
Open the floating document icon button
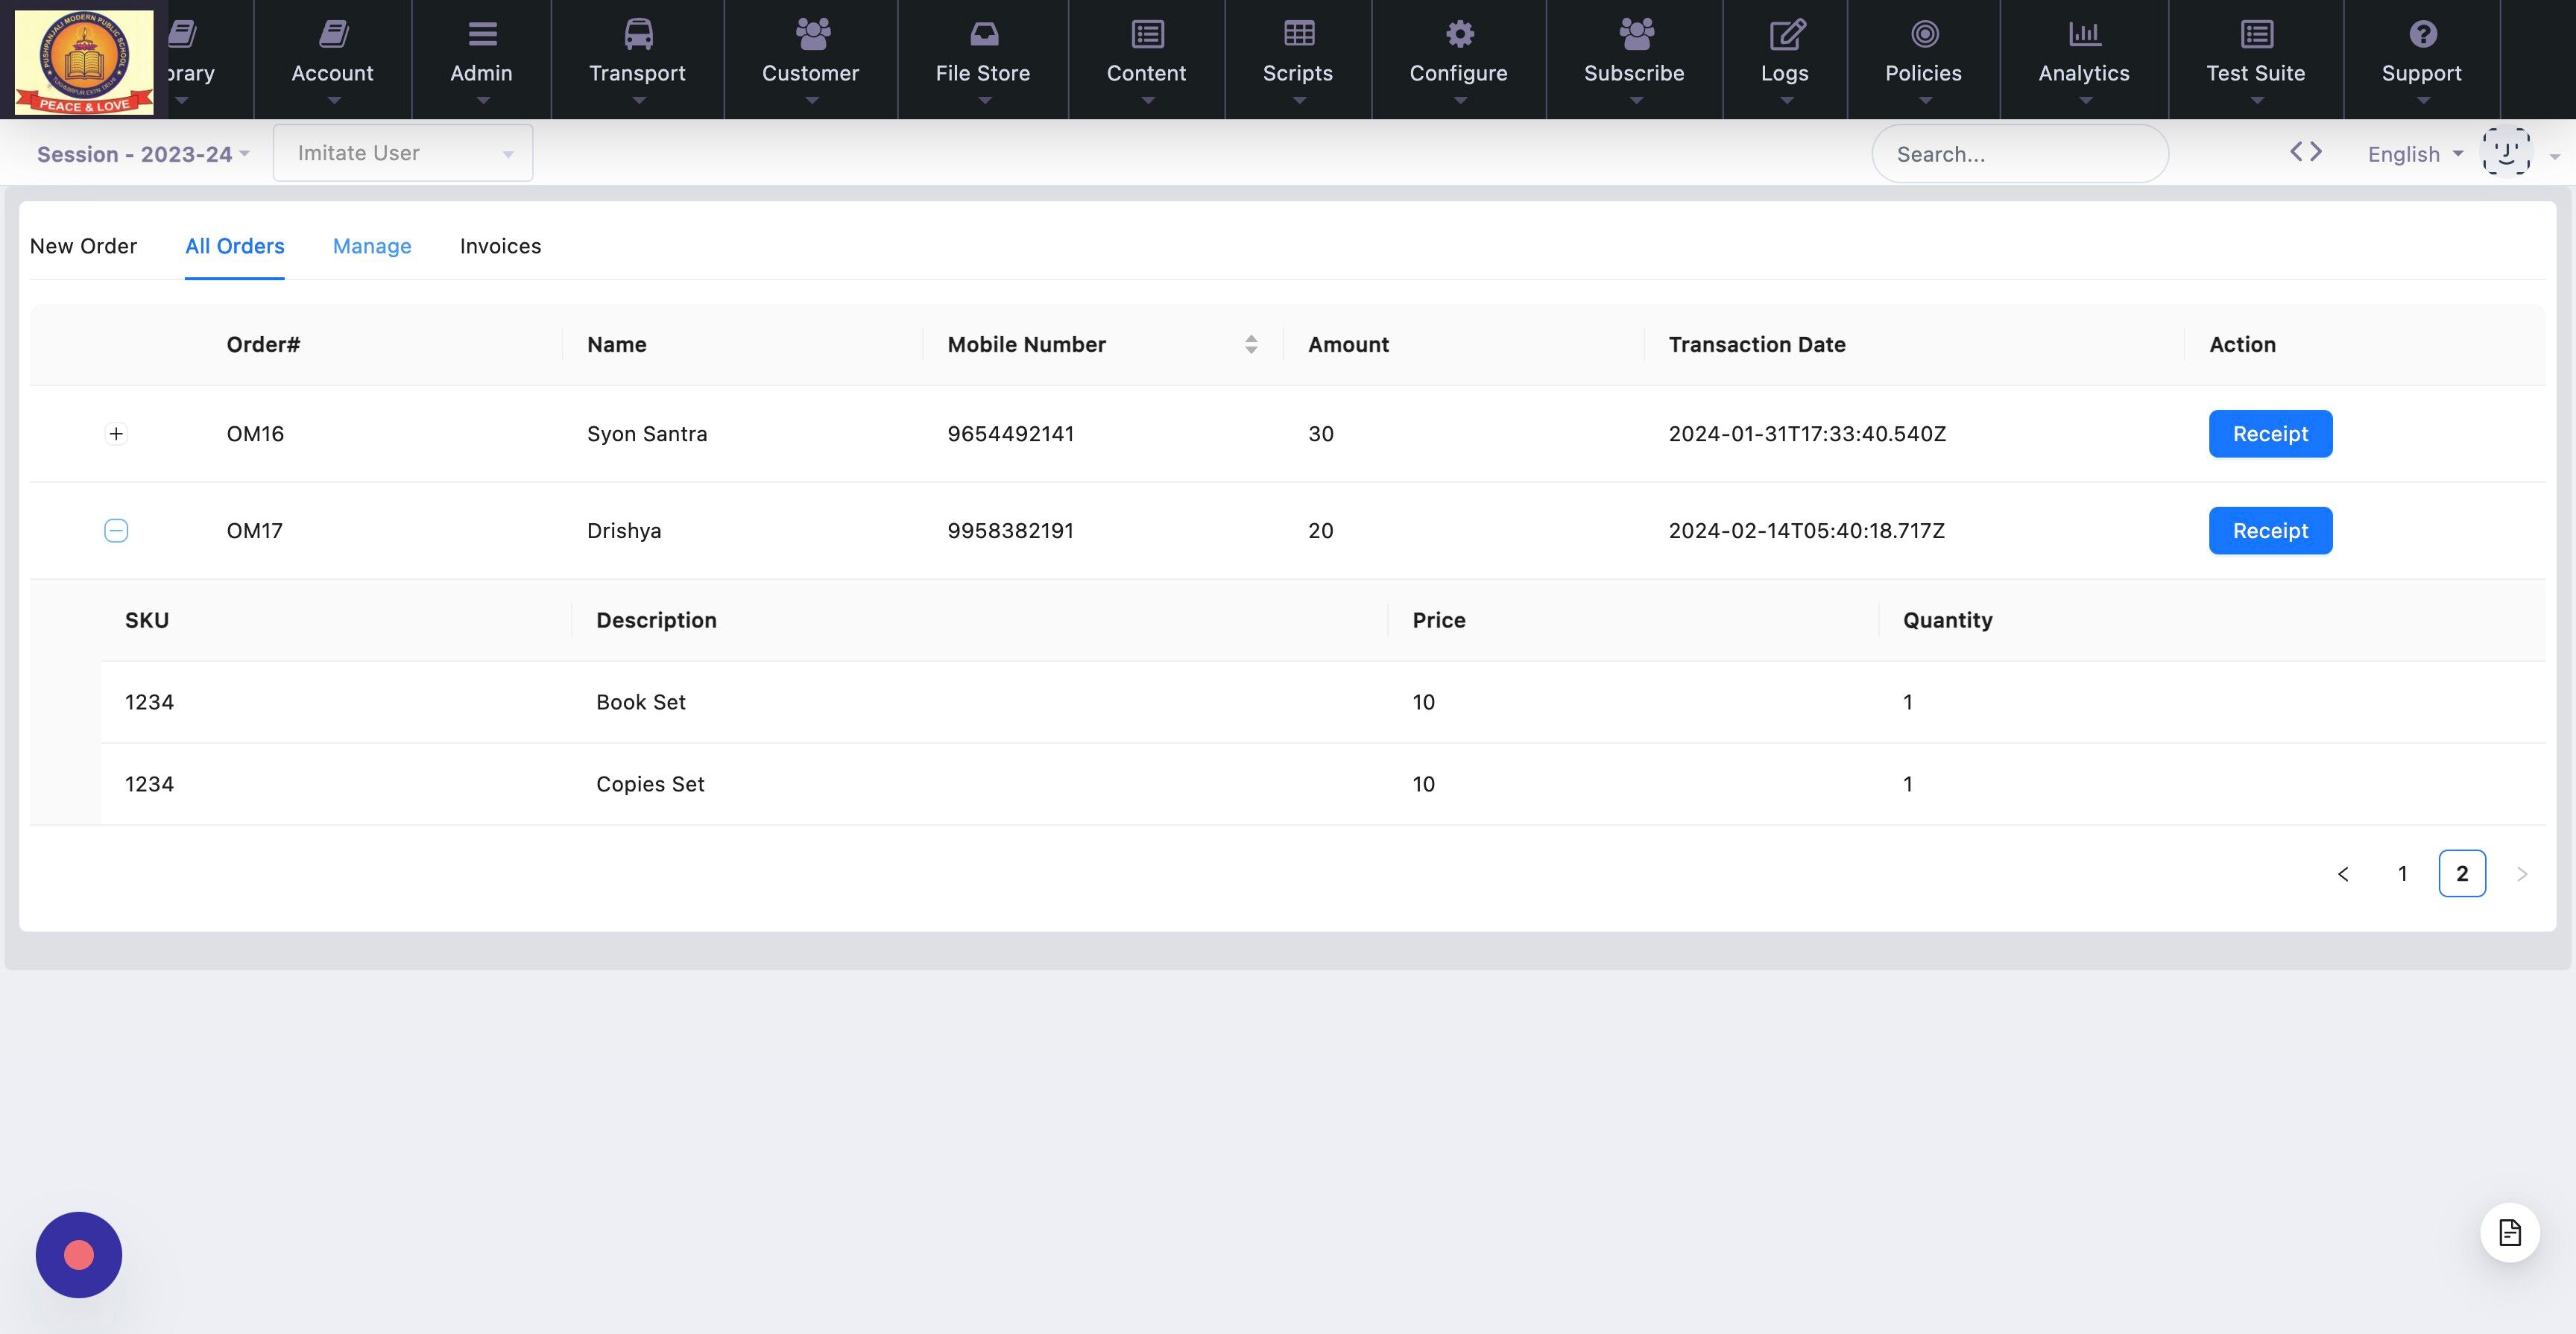pyautogui.click(x=2509, y=1232)
